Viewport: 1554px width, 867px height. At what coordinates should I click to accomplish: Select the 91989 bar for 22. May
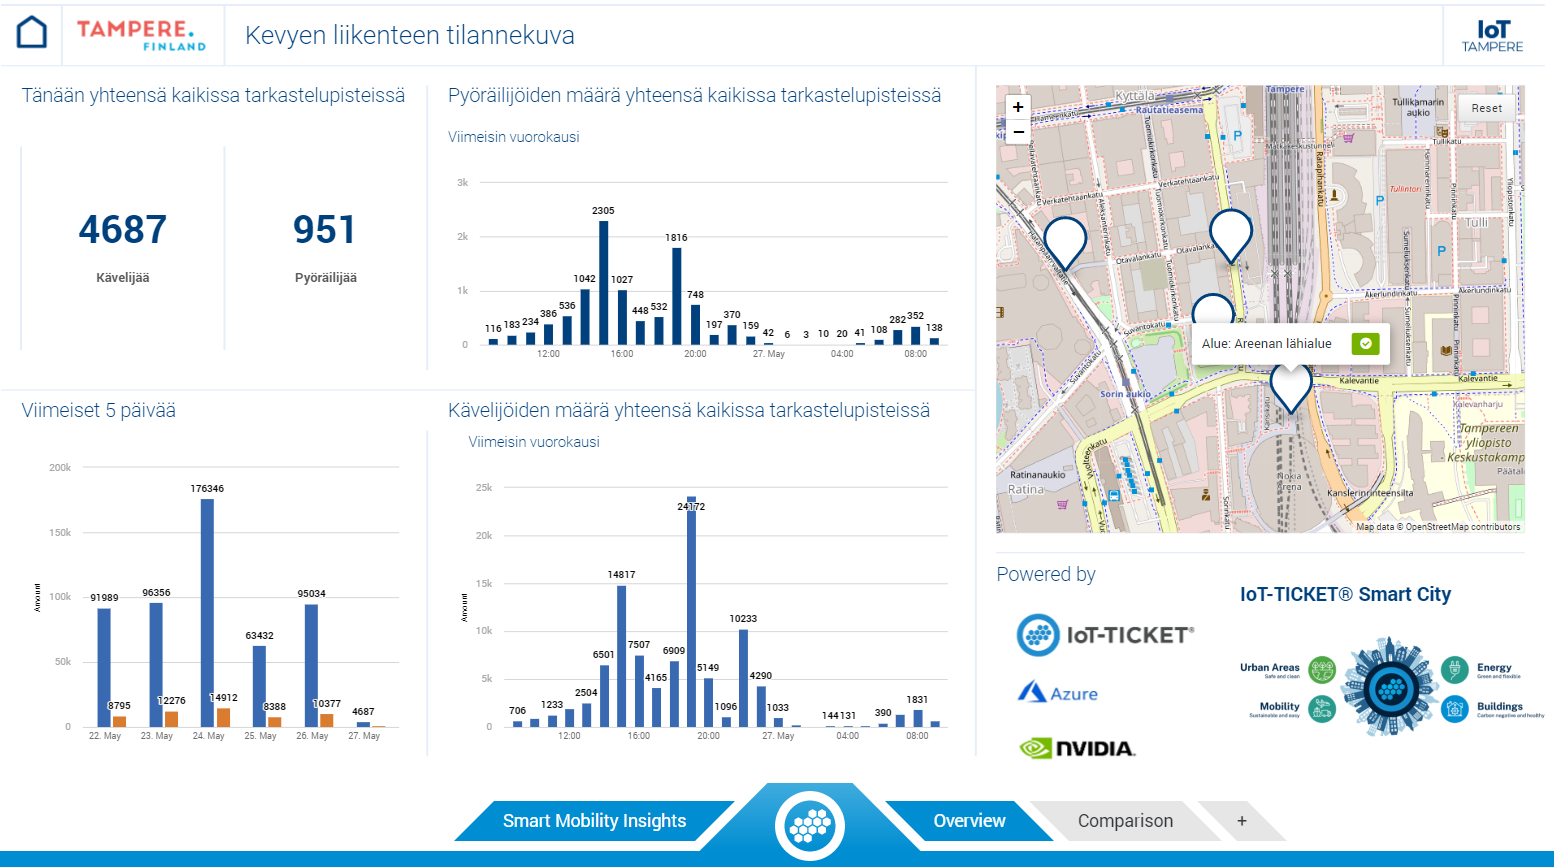click(104, 667)
